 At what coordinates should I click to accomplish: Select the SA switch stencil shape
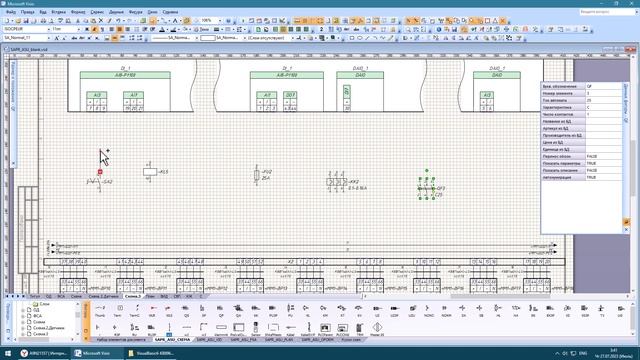463,310
